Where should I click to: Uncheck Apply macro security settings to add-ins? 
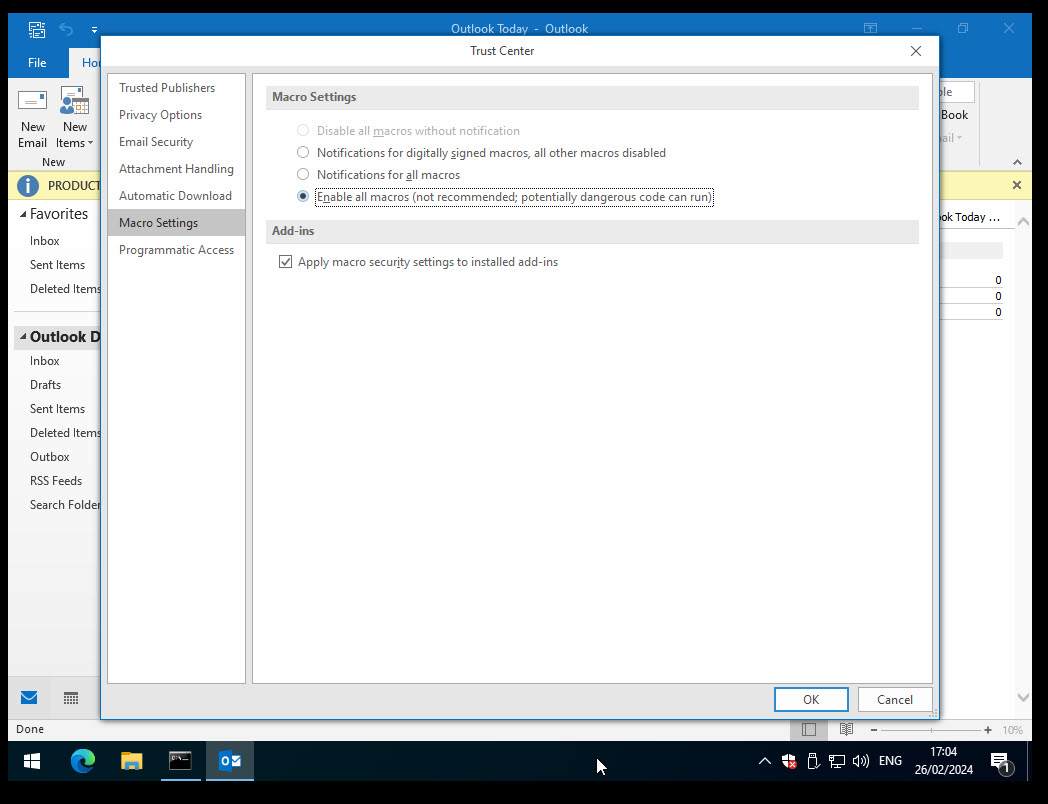286,262
